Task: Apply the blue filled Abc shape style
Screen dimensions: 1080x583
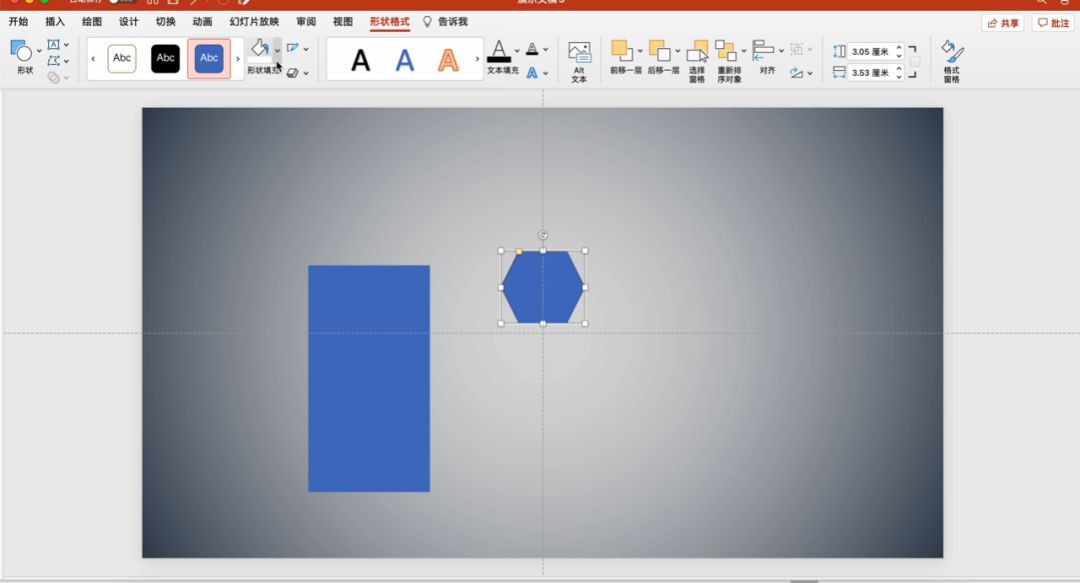Action: click(209, 59)
